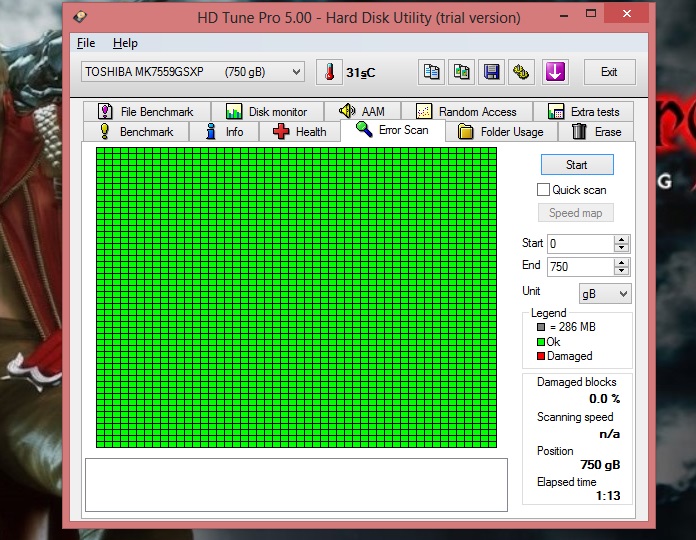Click the save screenshot floppy disk icon
This screenshot has height=540, width=696.
click(491, 72)
